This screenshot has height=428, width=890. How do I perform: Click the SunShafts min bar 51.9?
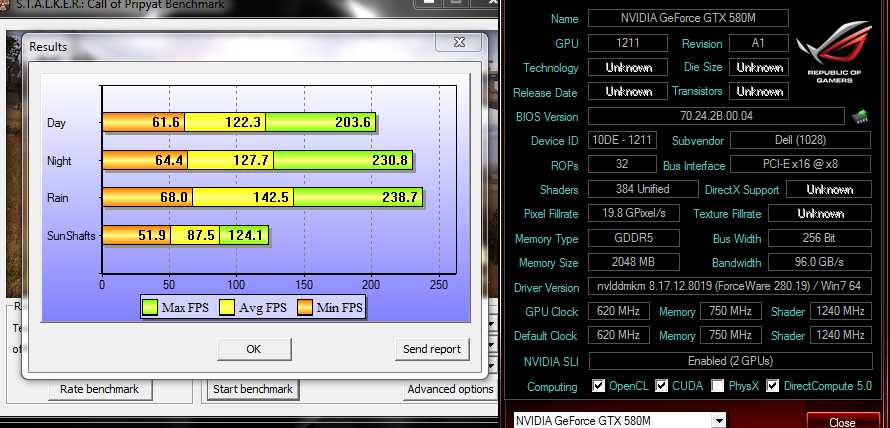[136, 235]
